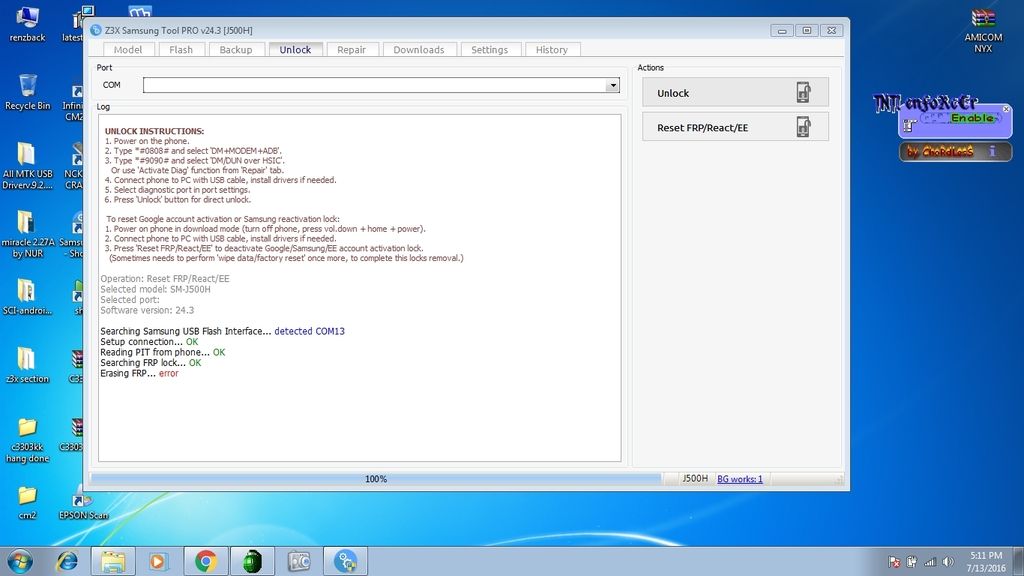Open the Downloads tab
Viewport: 1024px width, 576px height.
pos(418,49)
